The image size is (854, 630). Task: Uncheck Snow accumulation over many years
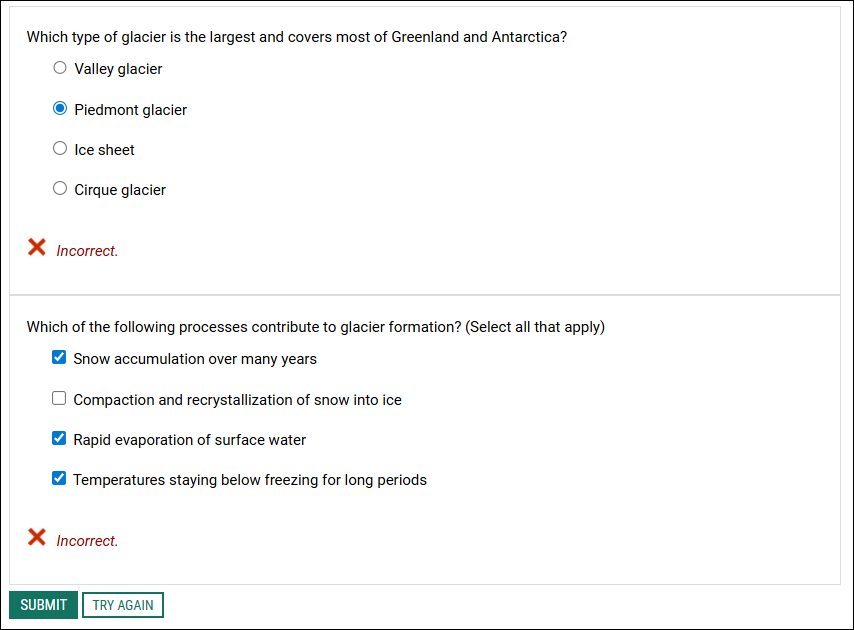(x=58, y=356)
